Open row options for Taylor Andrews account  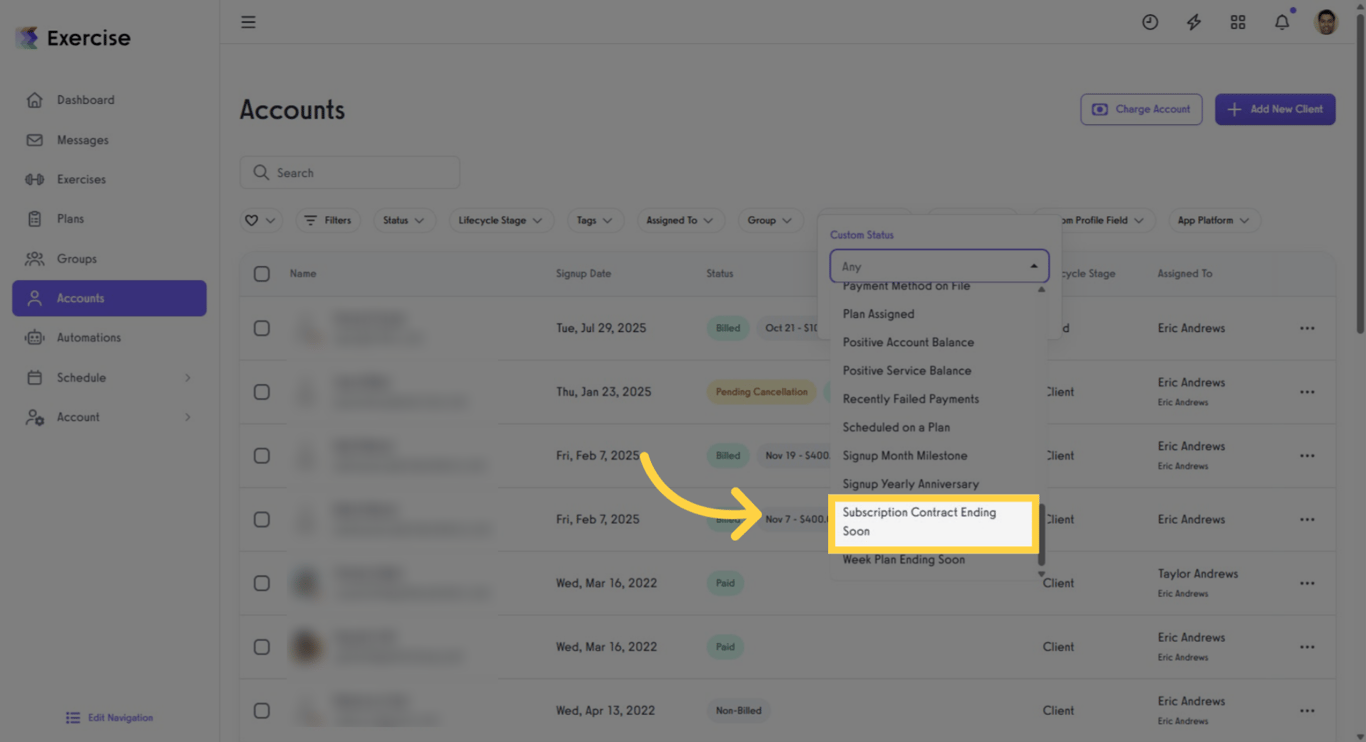pos(1307,583)
